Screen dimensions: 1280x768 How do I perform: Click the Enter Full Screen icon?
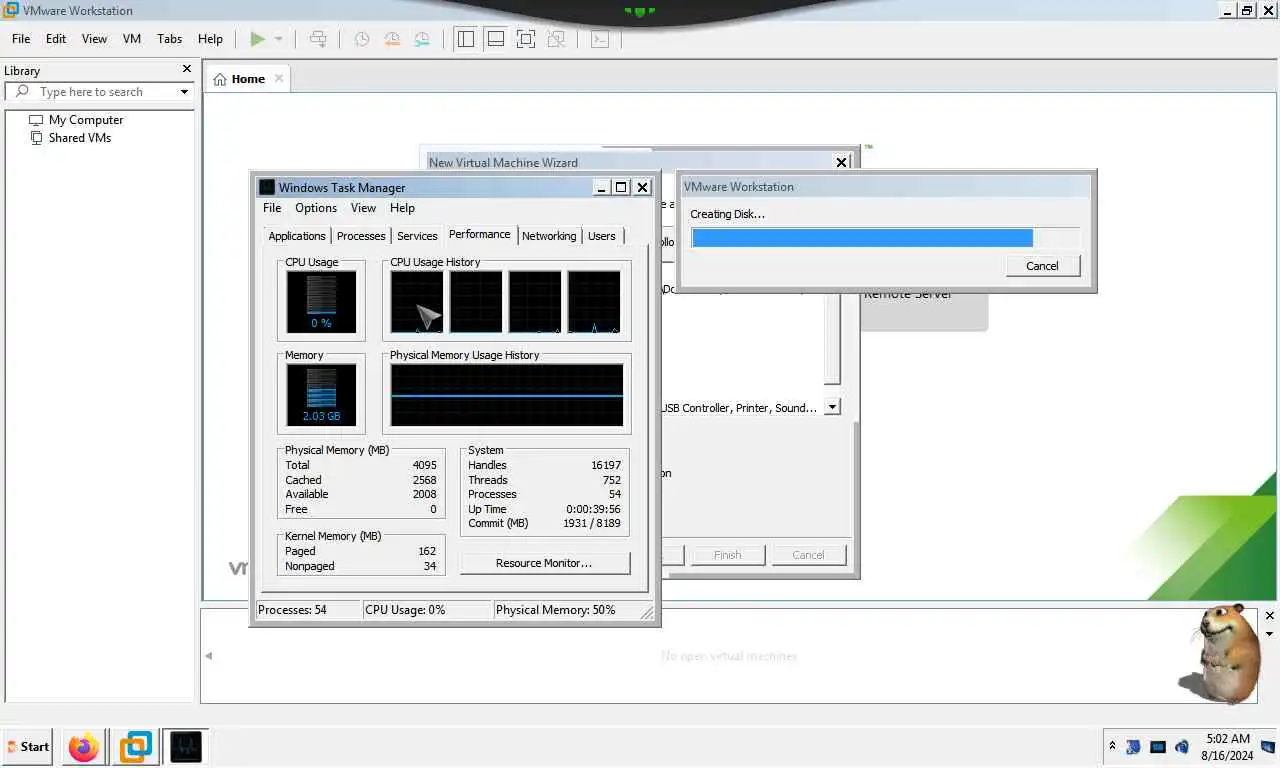526,39
